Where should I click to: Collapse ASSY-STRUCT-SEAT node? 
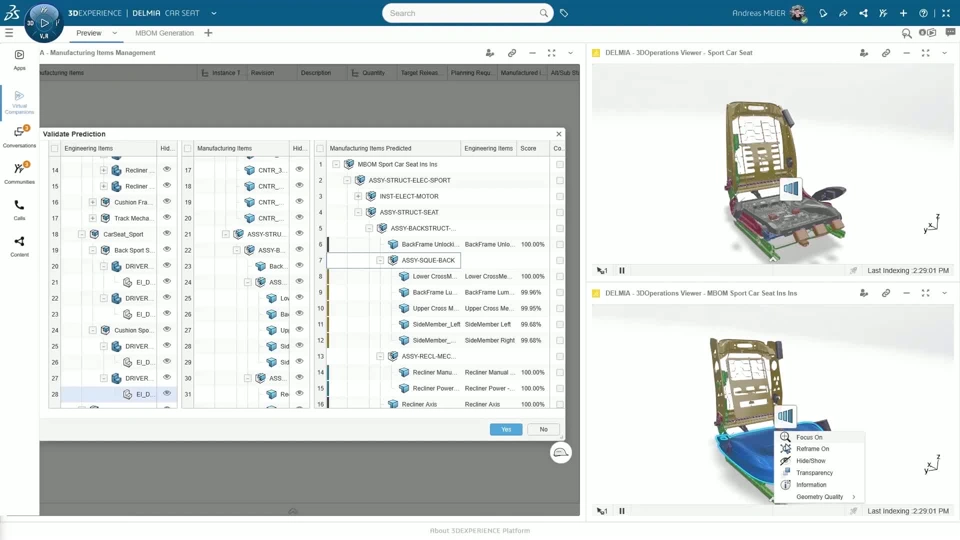[358, 212]
